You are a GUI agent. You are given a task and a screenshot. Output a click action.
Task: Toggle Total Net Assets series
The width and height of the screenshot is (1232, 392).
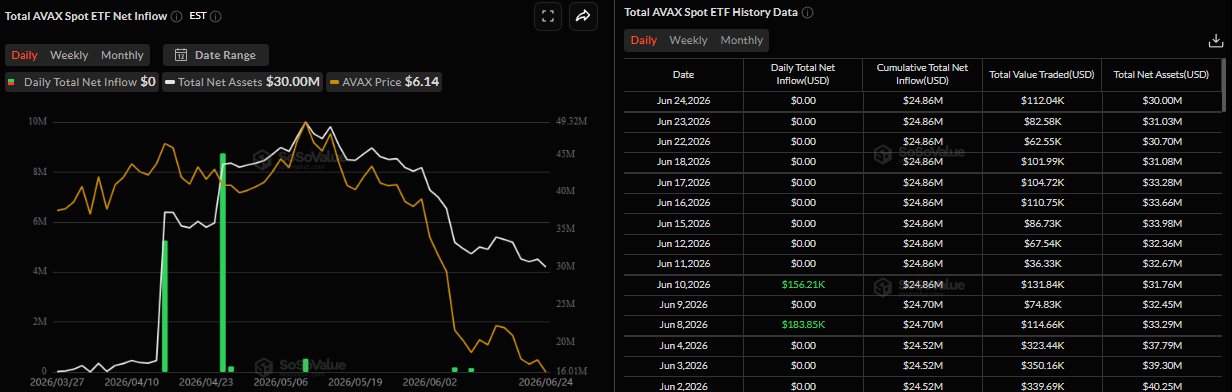243,82
